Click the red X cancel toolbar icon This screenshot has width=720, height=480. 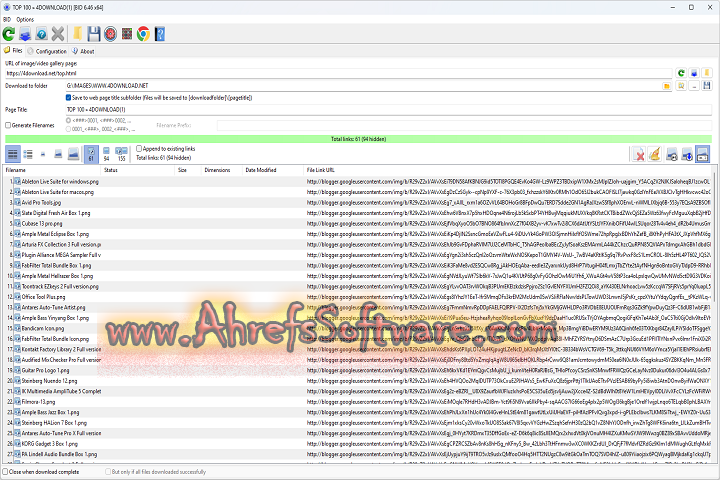58,34
